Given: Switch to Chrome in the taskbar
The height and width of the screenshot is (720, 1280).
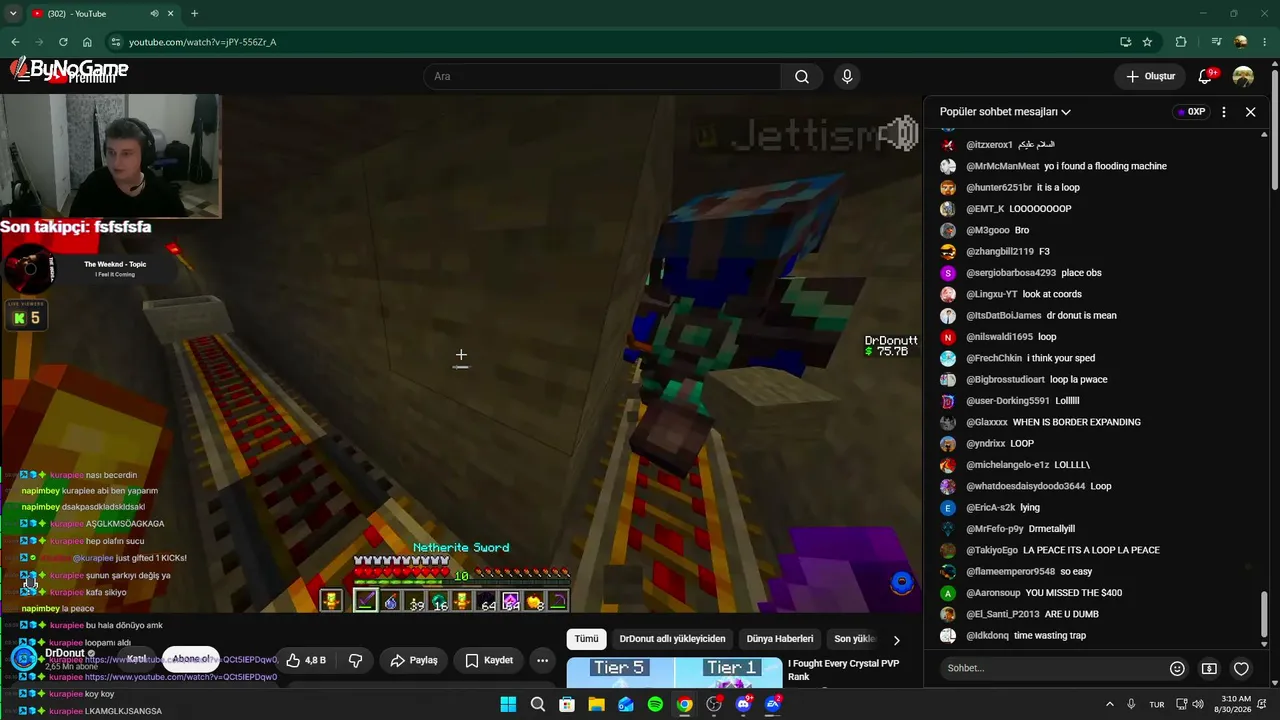Looking at the screenshot, I should point(684,704).
